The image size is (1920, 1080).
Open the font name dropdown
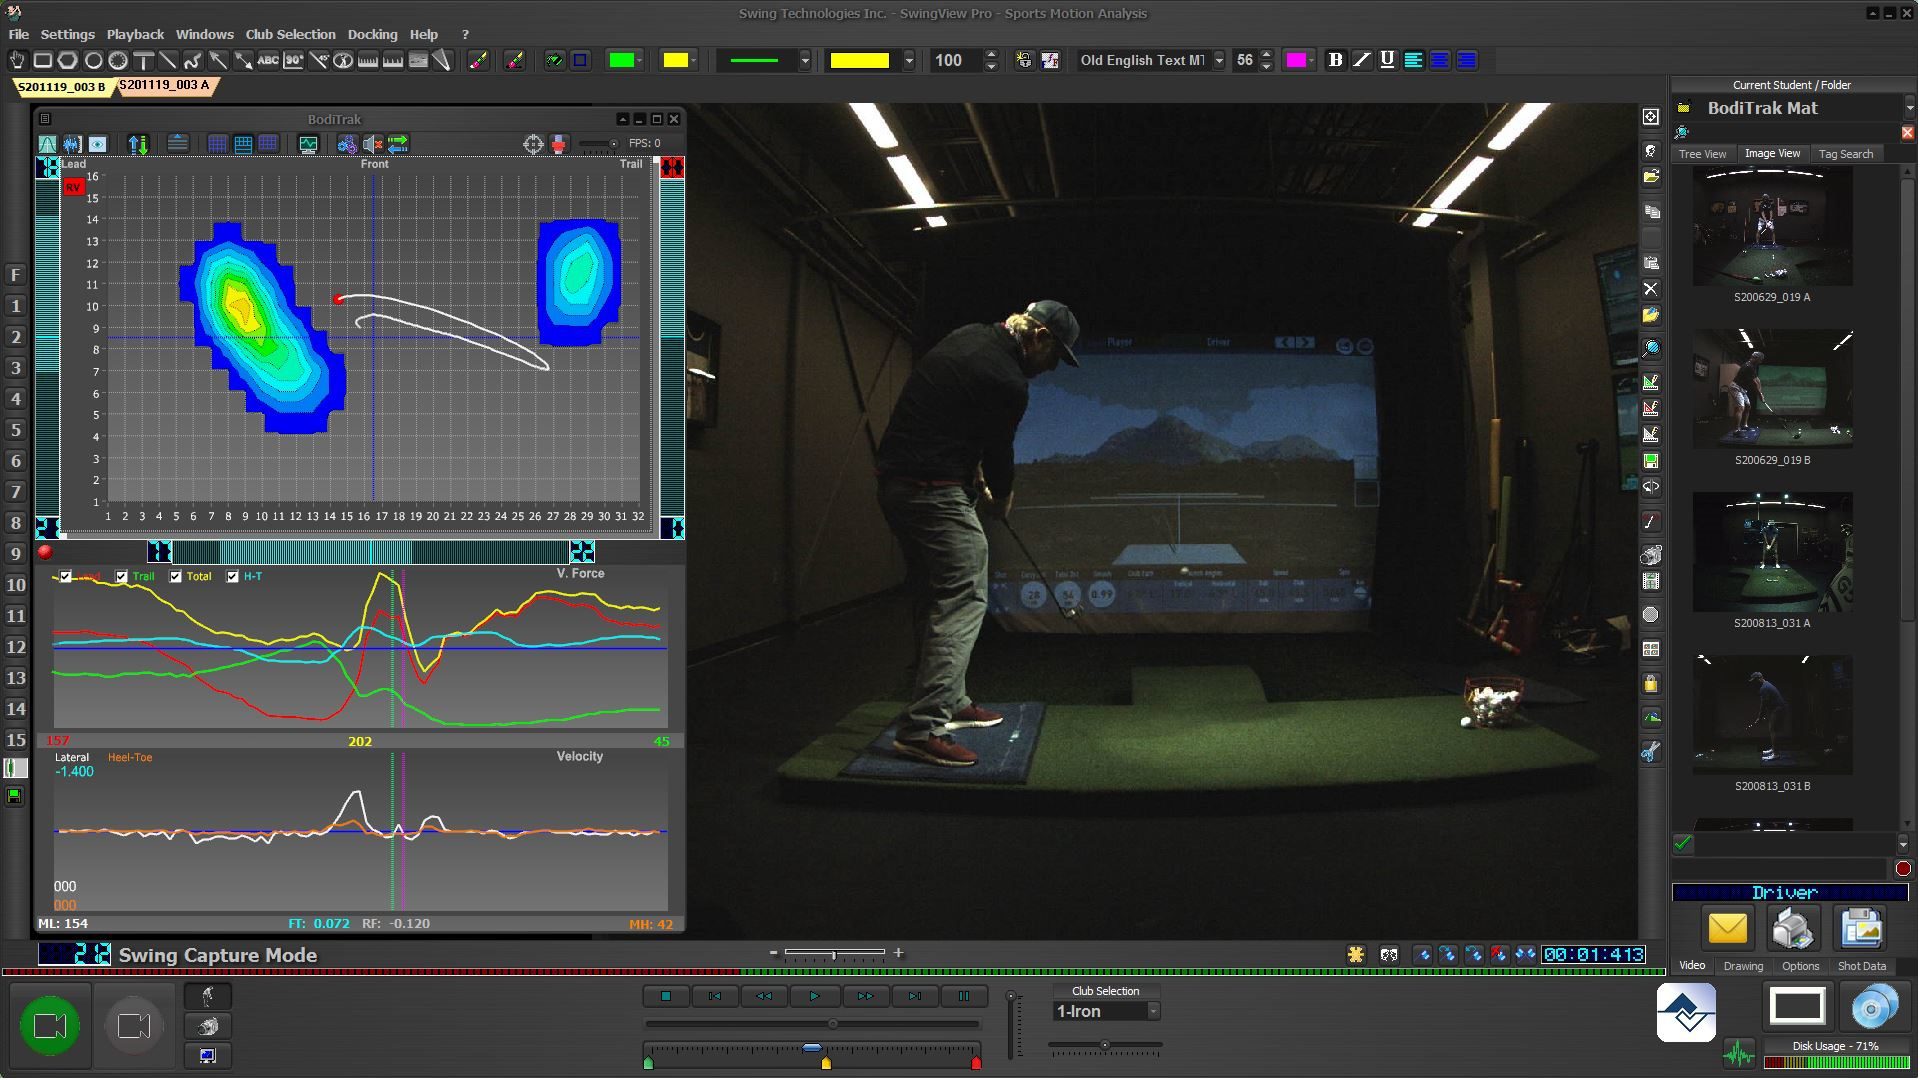(x=1219, y=60)
